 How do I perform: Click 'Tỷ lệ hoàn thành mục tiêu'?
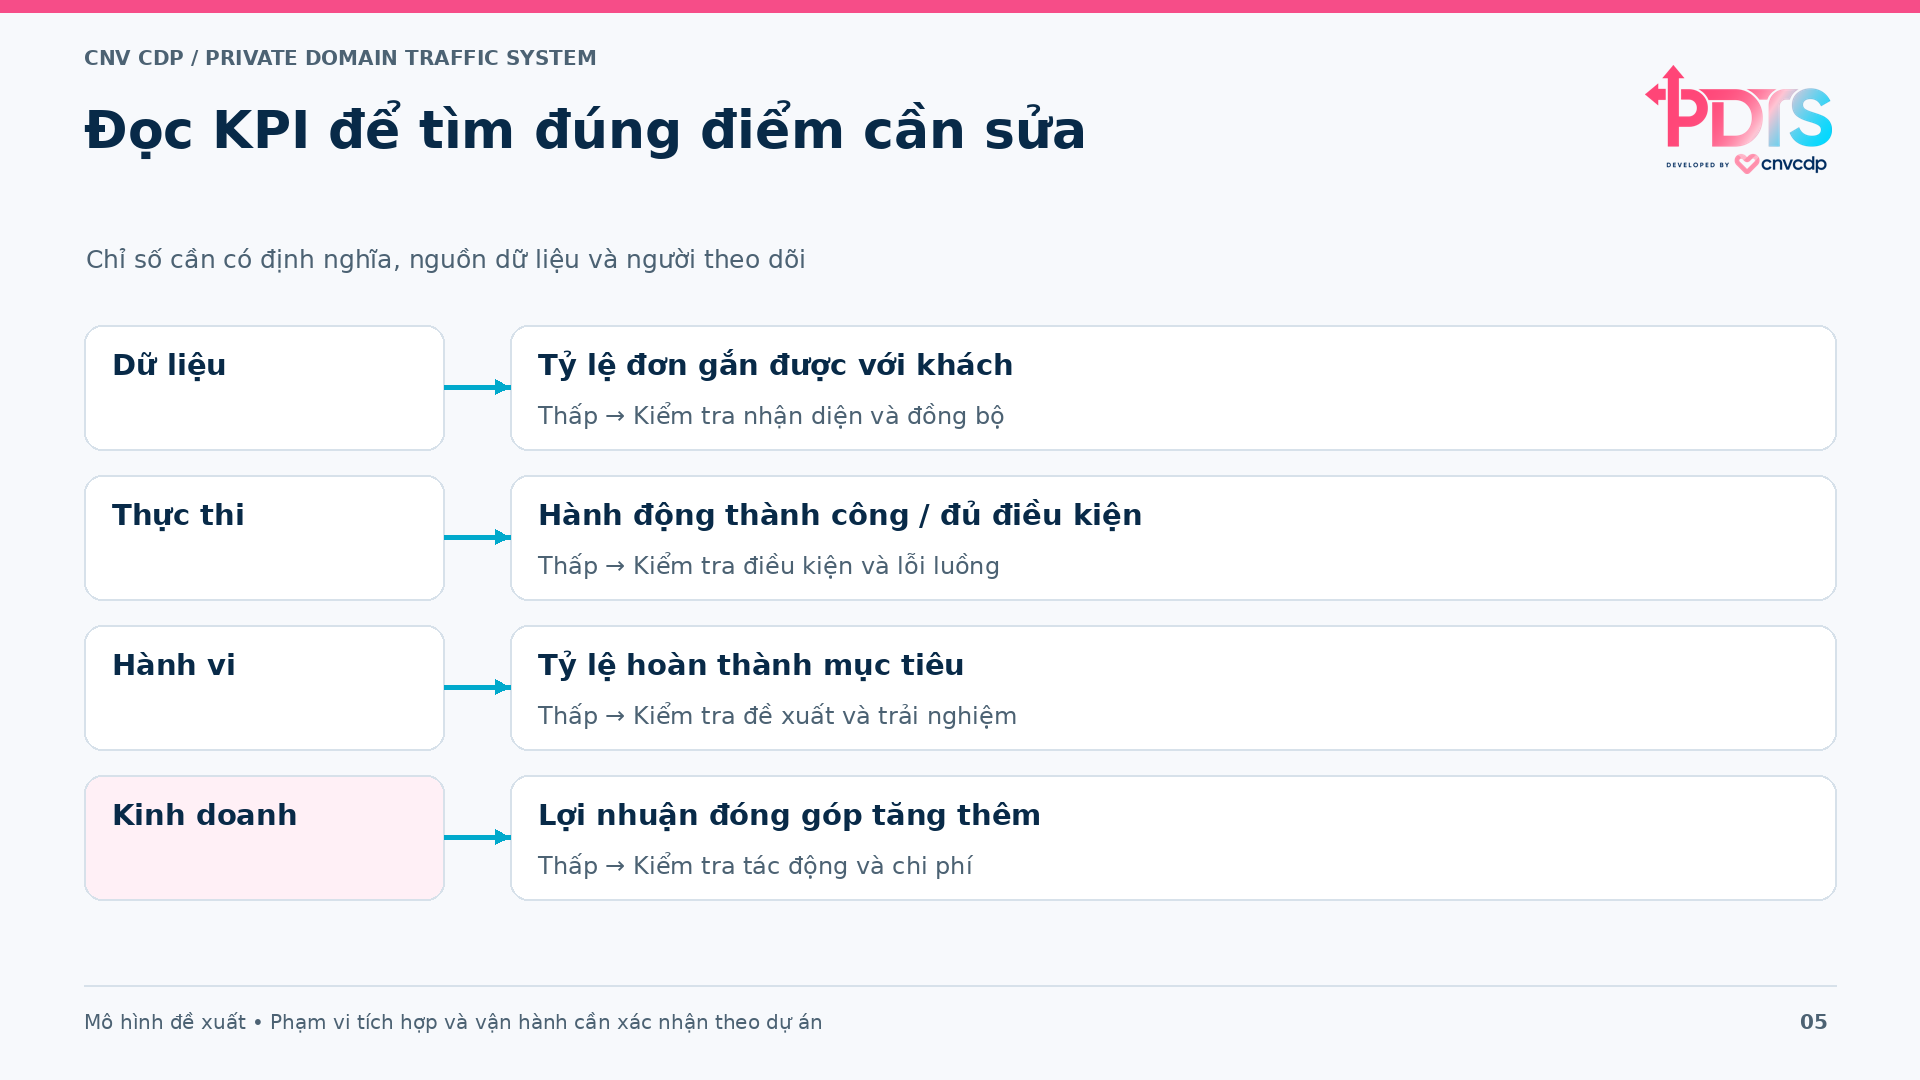click(751, 666)
